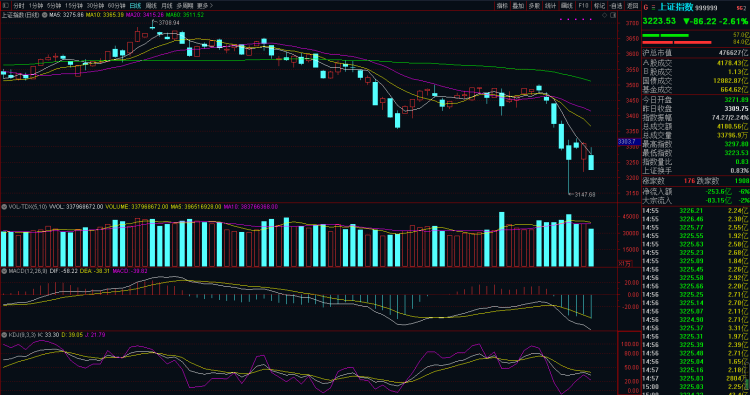Click the 国债成交 row
The image size is (750, 395).
tap(695, 81)
